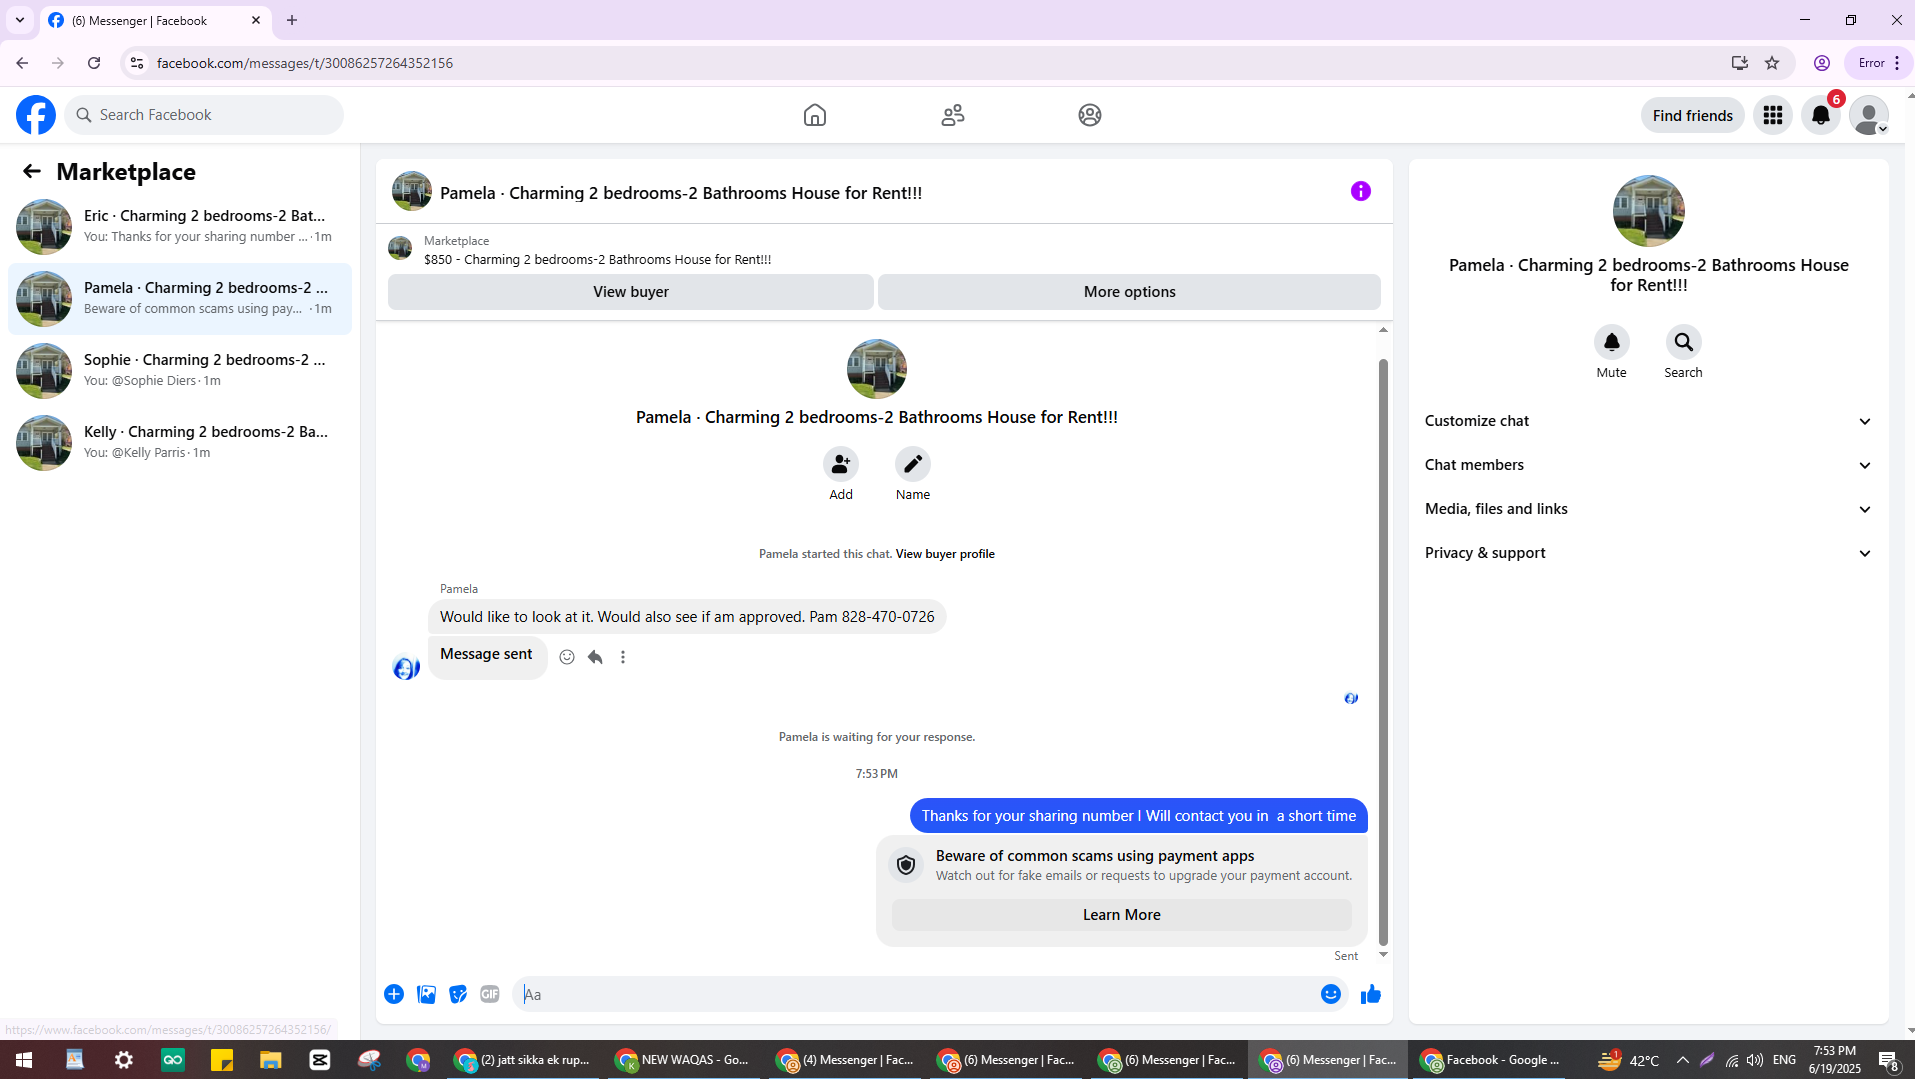Click the Find friends button
Viewport: 1915px width, 1079px height.
click(x=1693, y=115)
